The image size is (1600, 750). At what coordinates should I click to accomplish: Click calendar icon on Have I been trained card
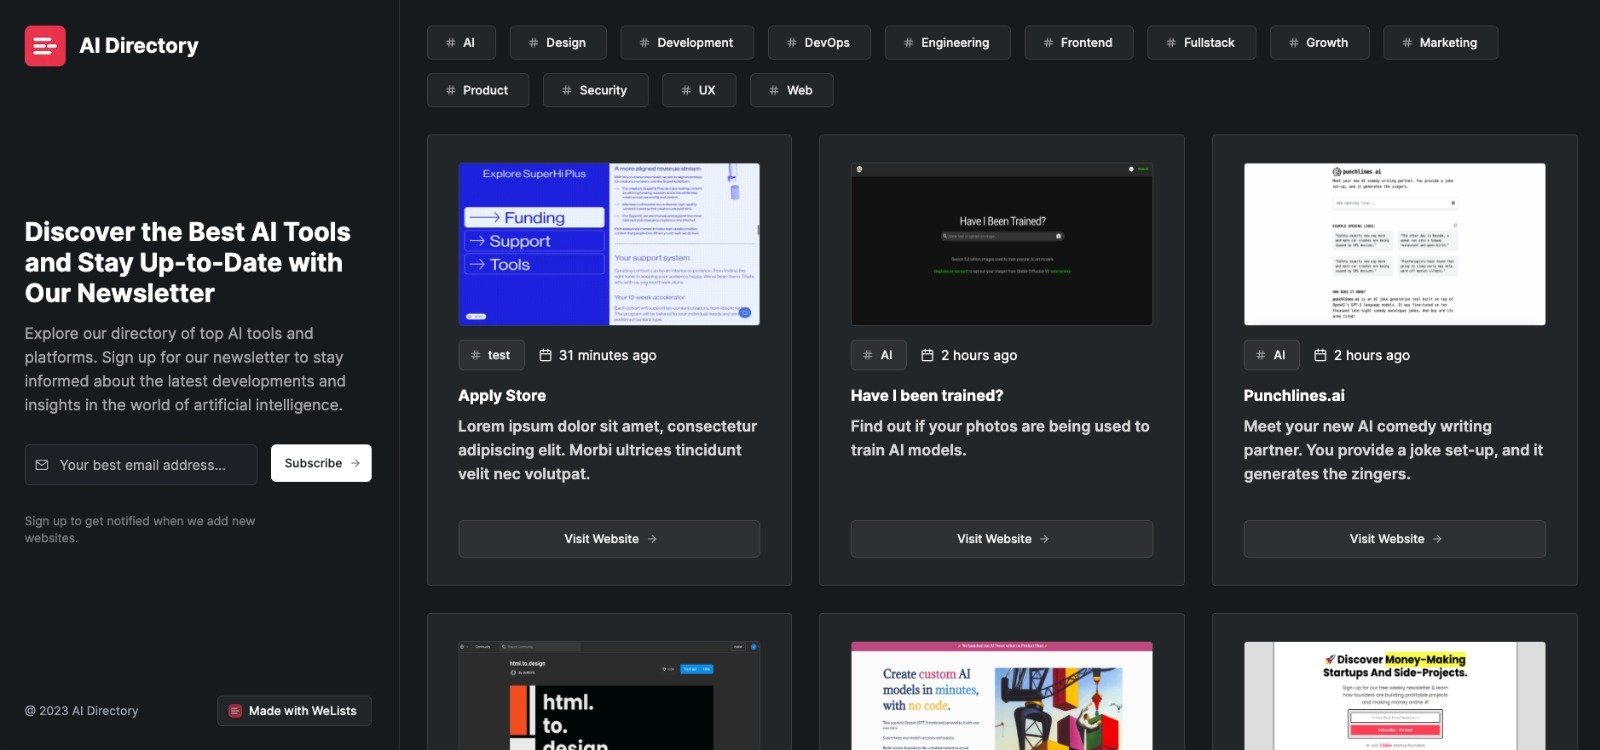[x=927, y=355]
